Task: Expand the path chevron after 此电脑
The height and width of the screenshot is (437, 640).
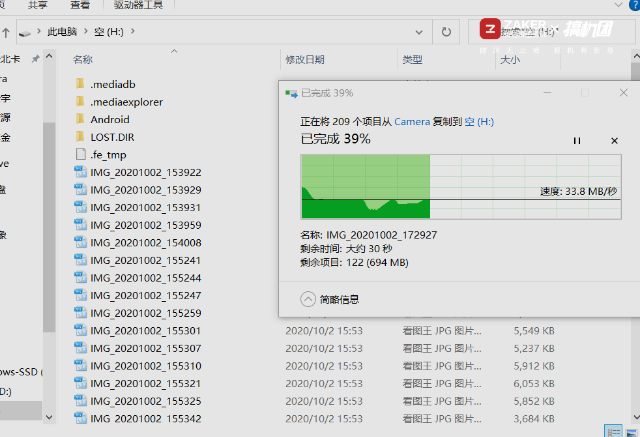Action: click(86, 31)
